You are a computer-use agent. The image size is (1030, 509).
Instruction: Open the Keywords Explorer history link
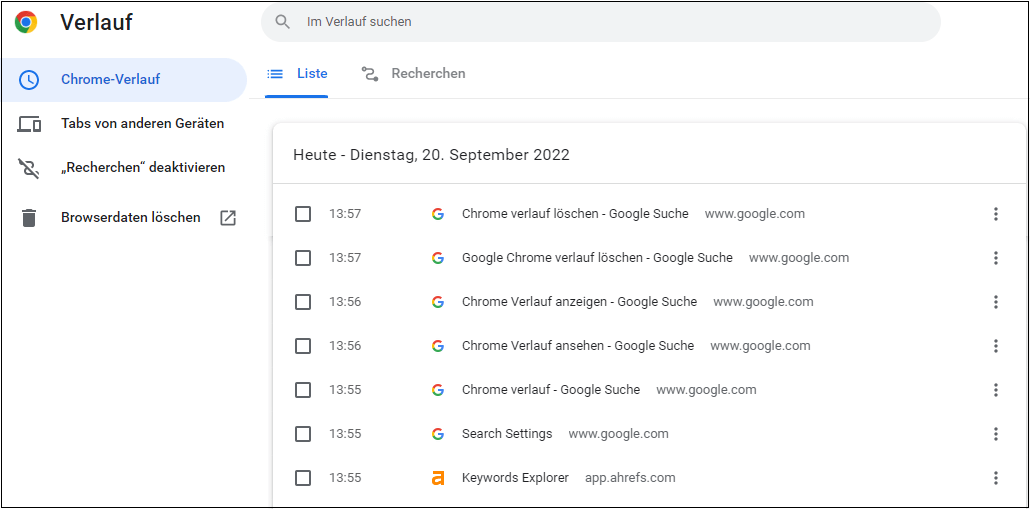click(x=516, y=478)
